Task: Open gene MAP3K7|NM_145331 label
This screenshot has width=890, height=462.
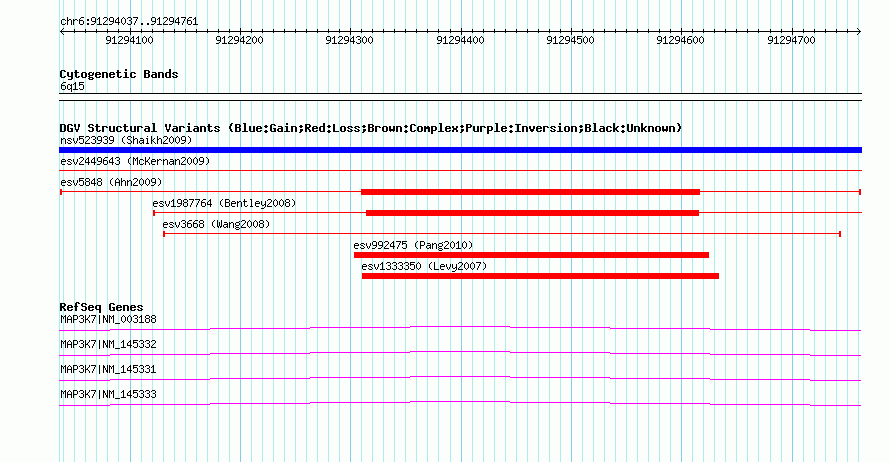Action: (108, 369)
